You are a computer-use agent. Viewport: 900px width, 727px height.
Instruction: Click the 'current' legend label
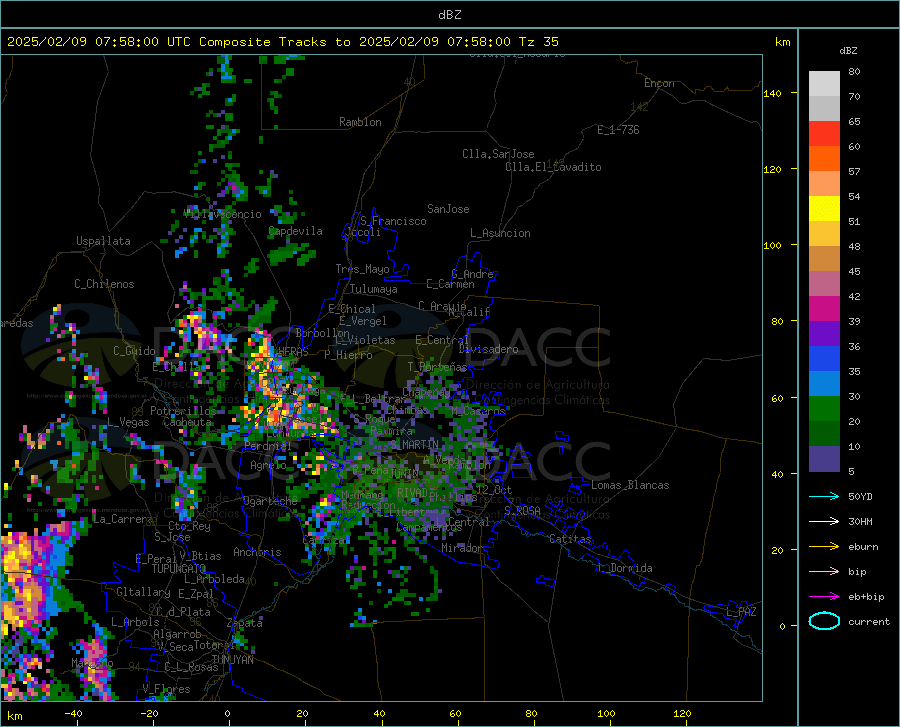click(x=869, y=621)
